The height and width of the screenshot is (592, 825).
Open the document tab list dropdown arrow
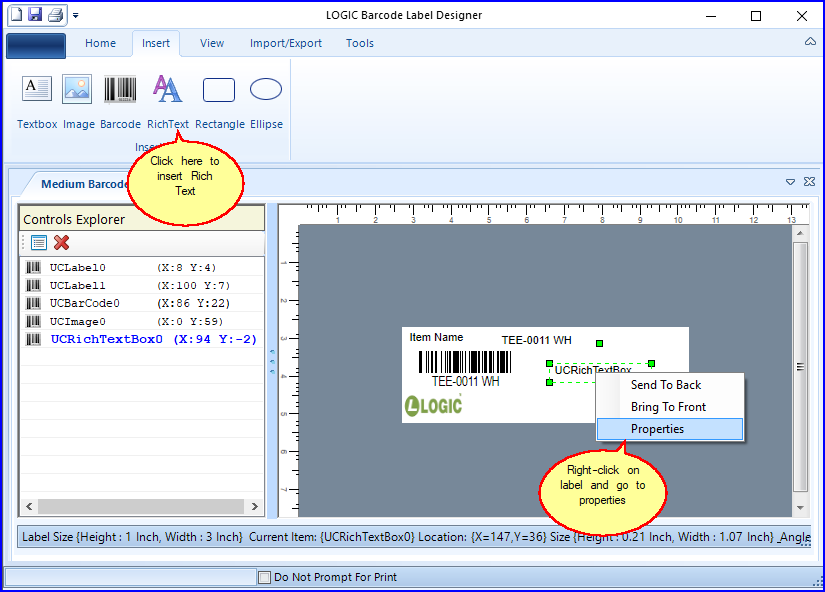(790, 182)
